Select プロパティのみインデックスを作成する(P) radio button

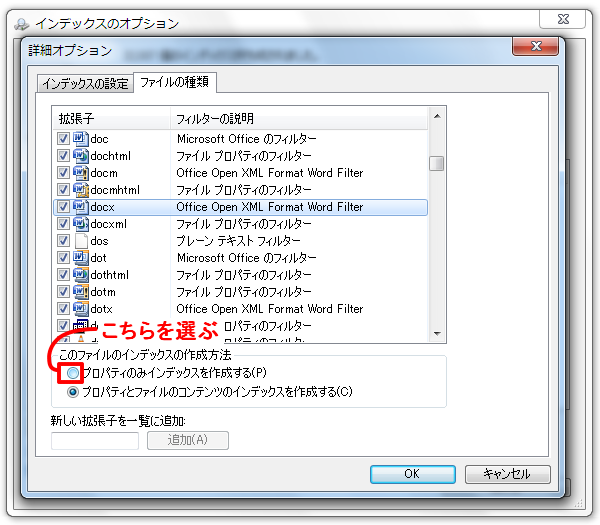(x=73, y=373)
